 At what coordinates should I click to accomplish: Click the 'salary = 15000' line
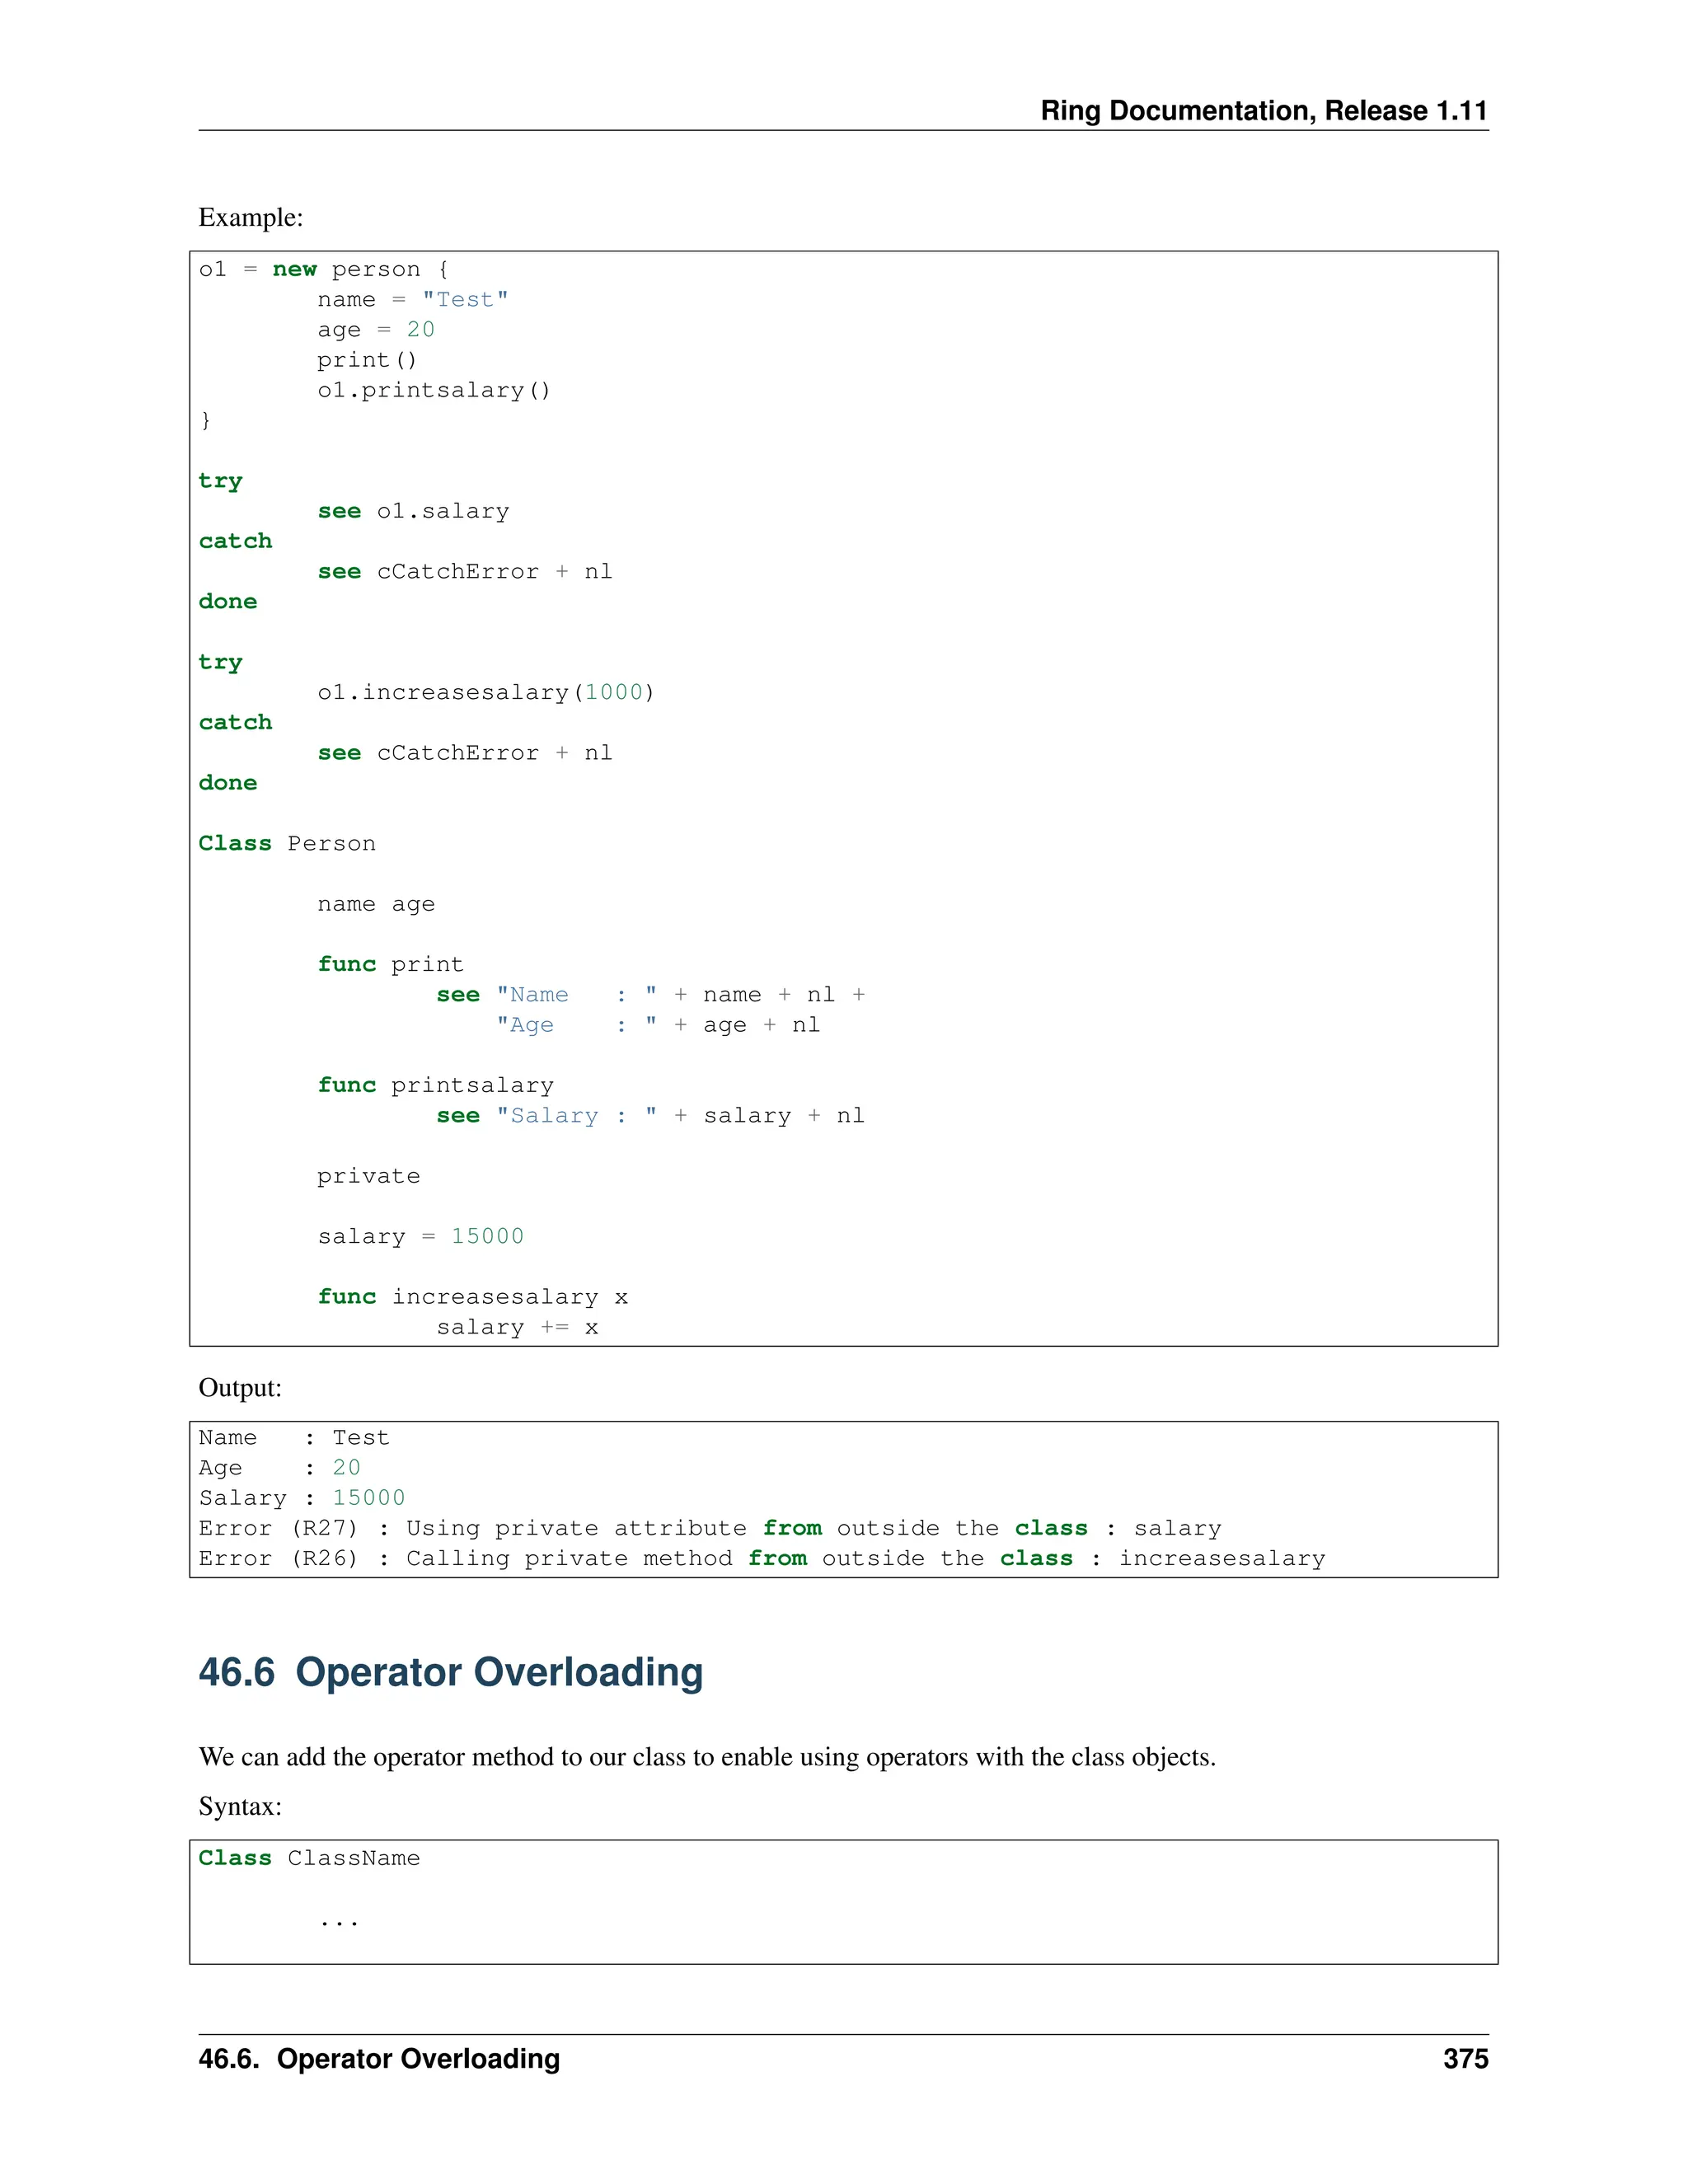point(420,1236)
